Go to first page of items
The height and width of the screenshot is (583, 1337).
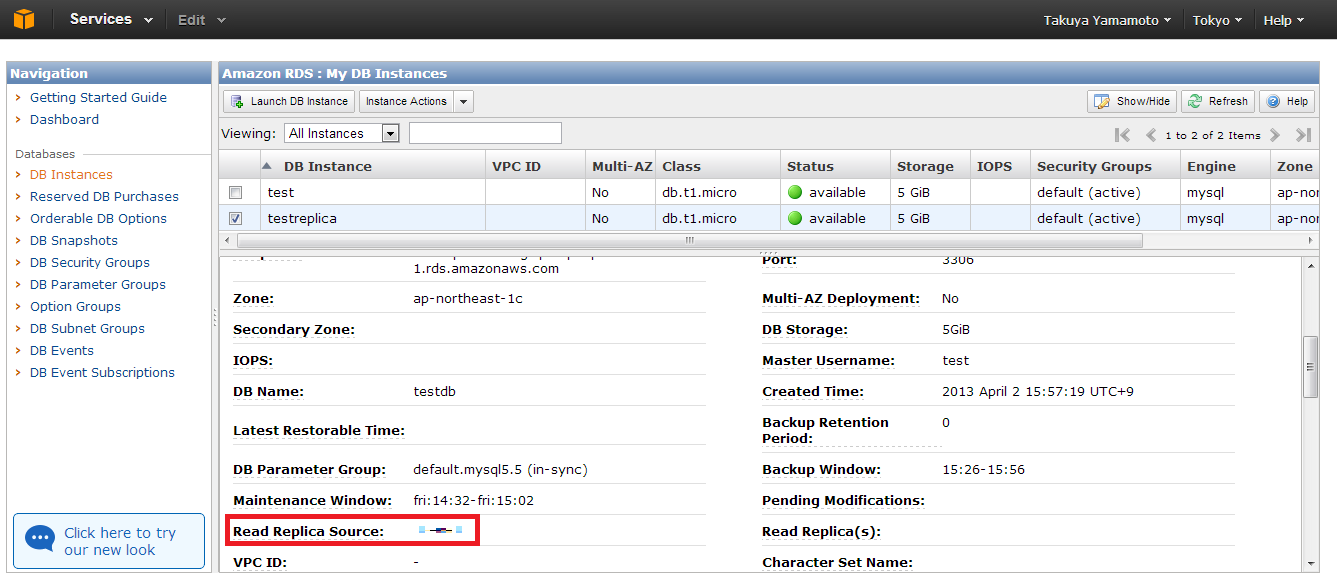[1122, 135]
